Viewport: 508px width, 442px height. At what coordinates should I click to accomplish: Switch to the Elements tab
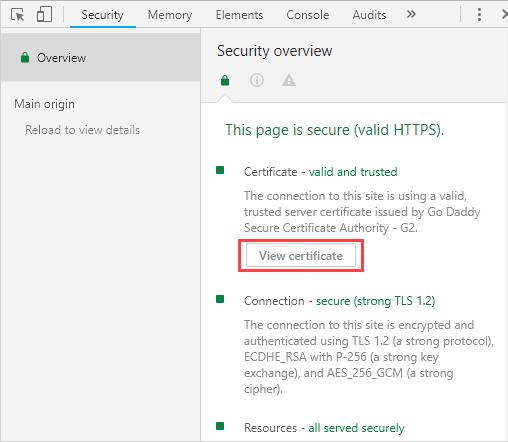point(239,15)
